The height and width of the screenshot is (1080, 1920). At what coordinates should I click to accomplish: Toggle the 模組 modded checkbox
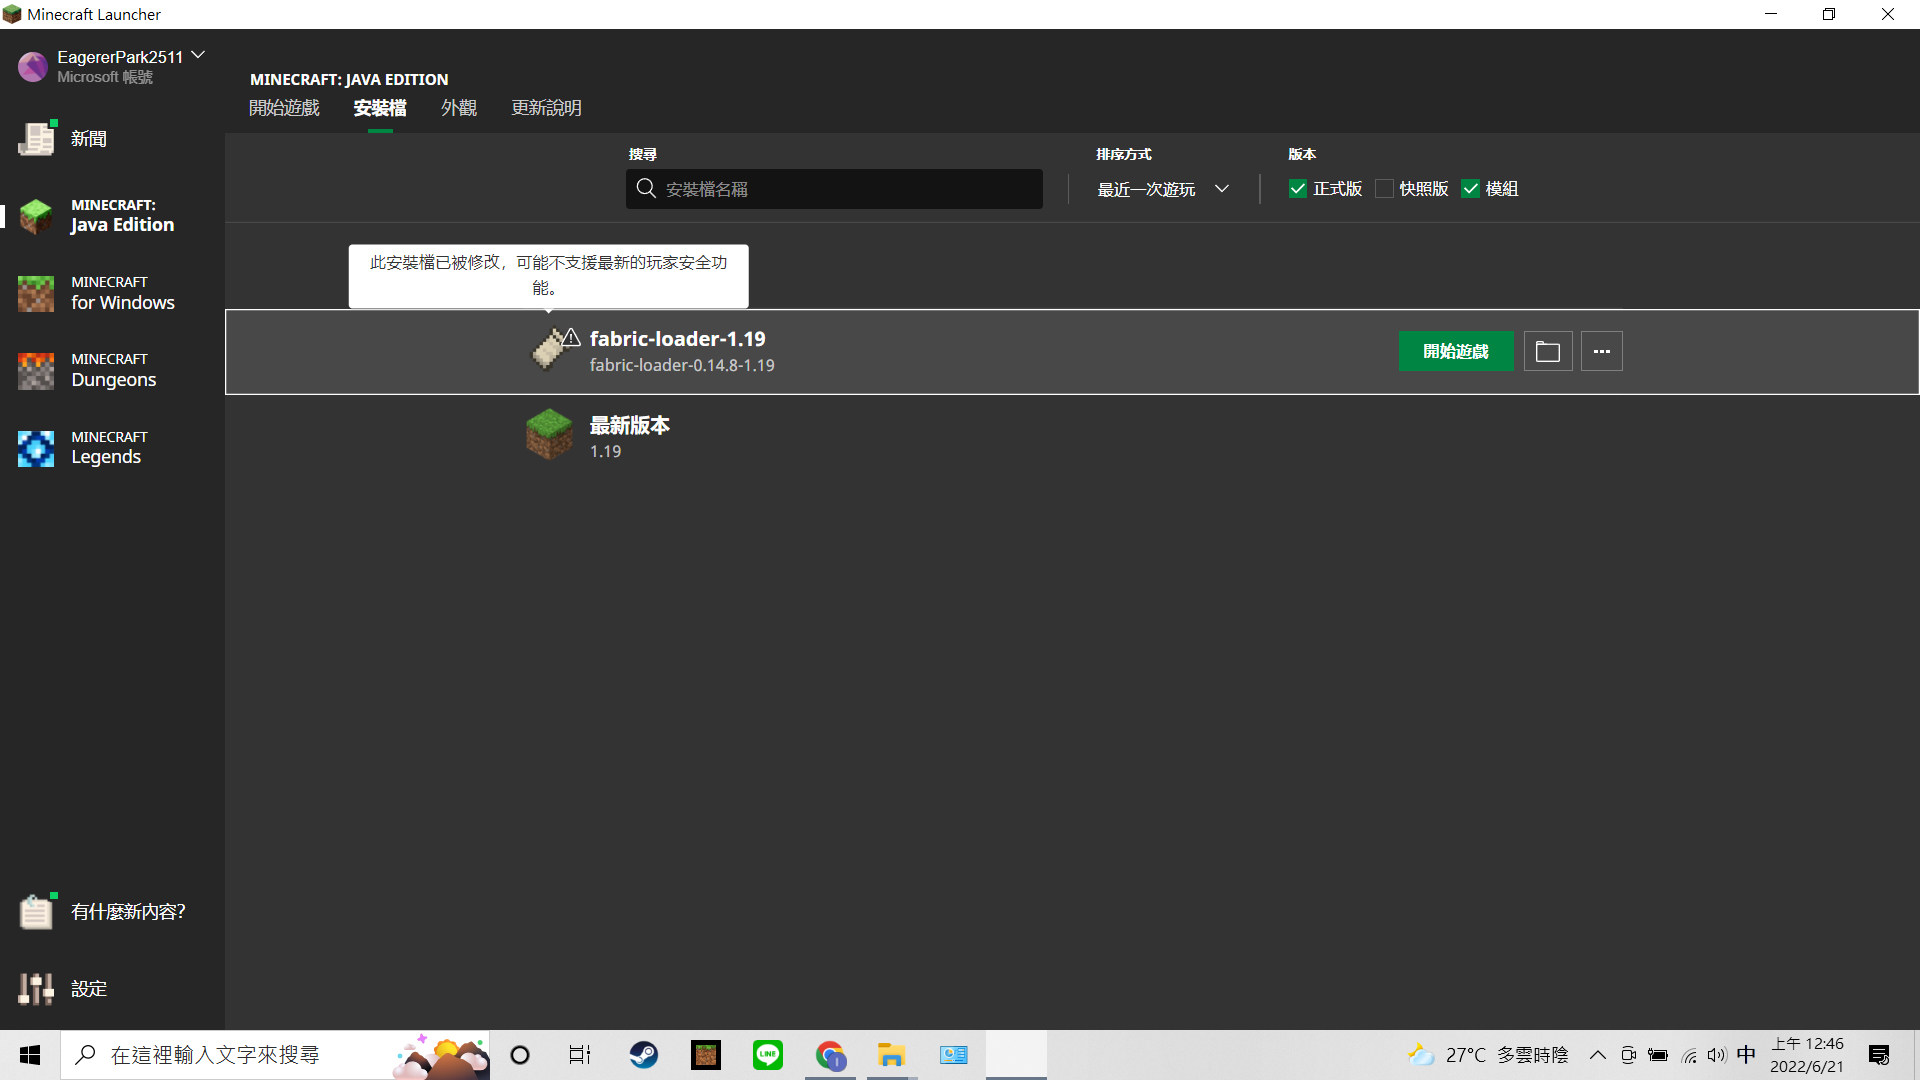click(x=1470, y=188)
